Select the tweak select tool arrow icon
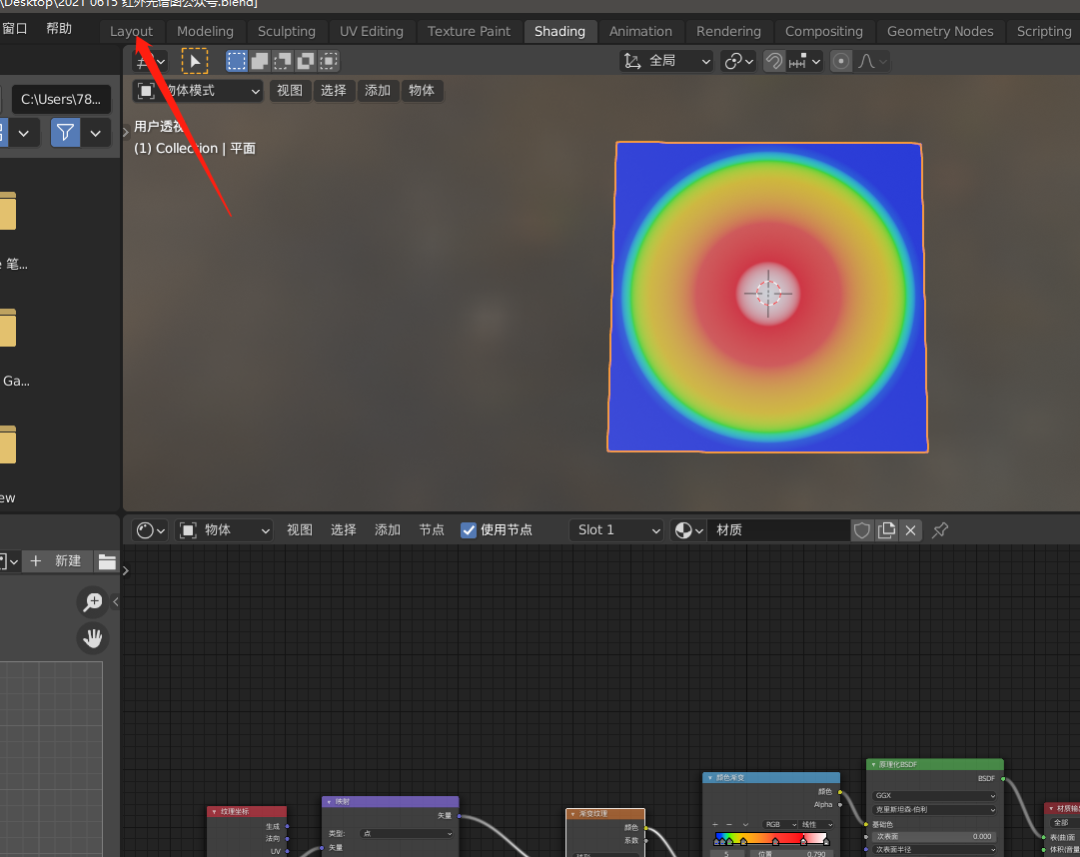Image resolution: width=1080 pixels, height=857 pixels. [195, 61]
